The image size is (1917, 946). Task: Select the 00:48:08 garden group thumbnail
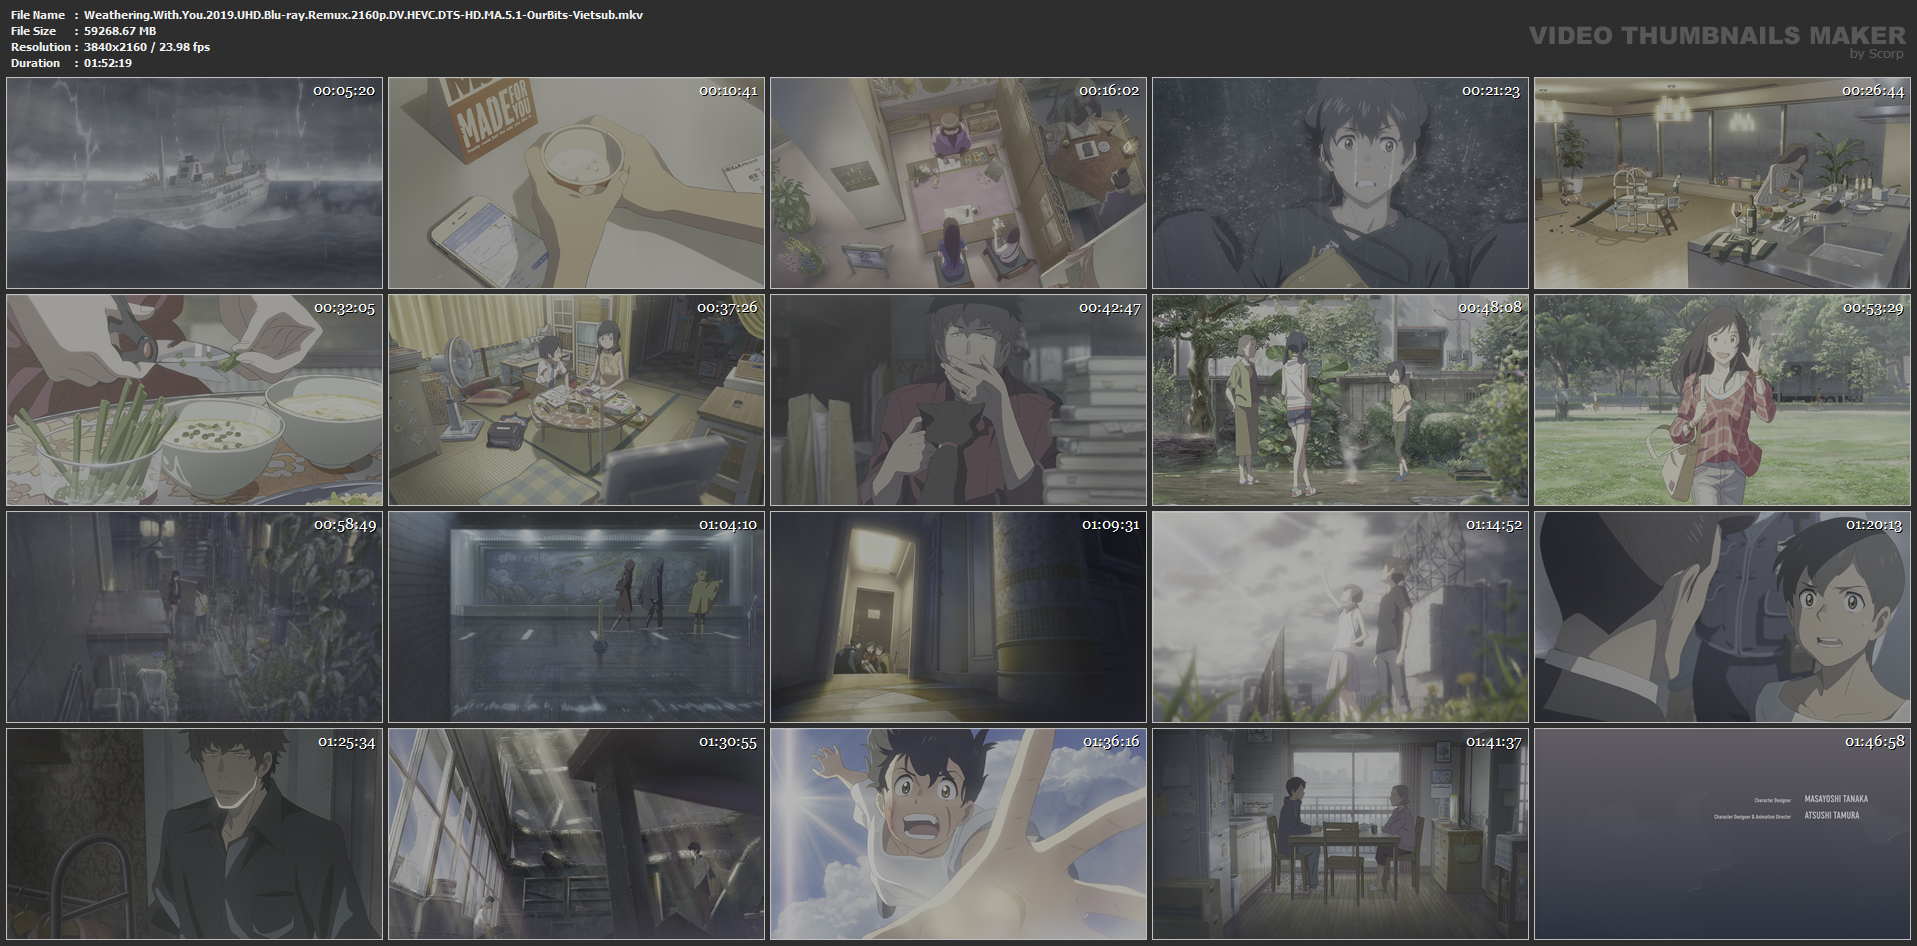pos(1340,400)
